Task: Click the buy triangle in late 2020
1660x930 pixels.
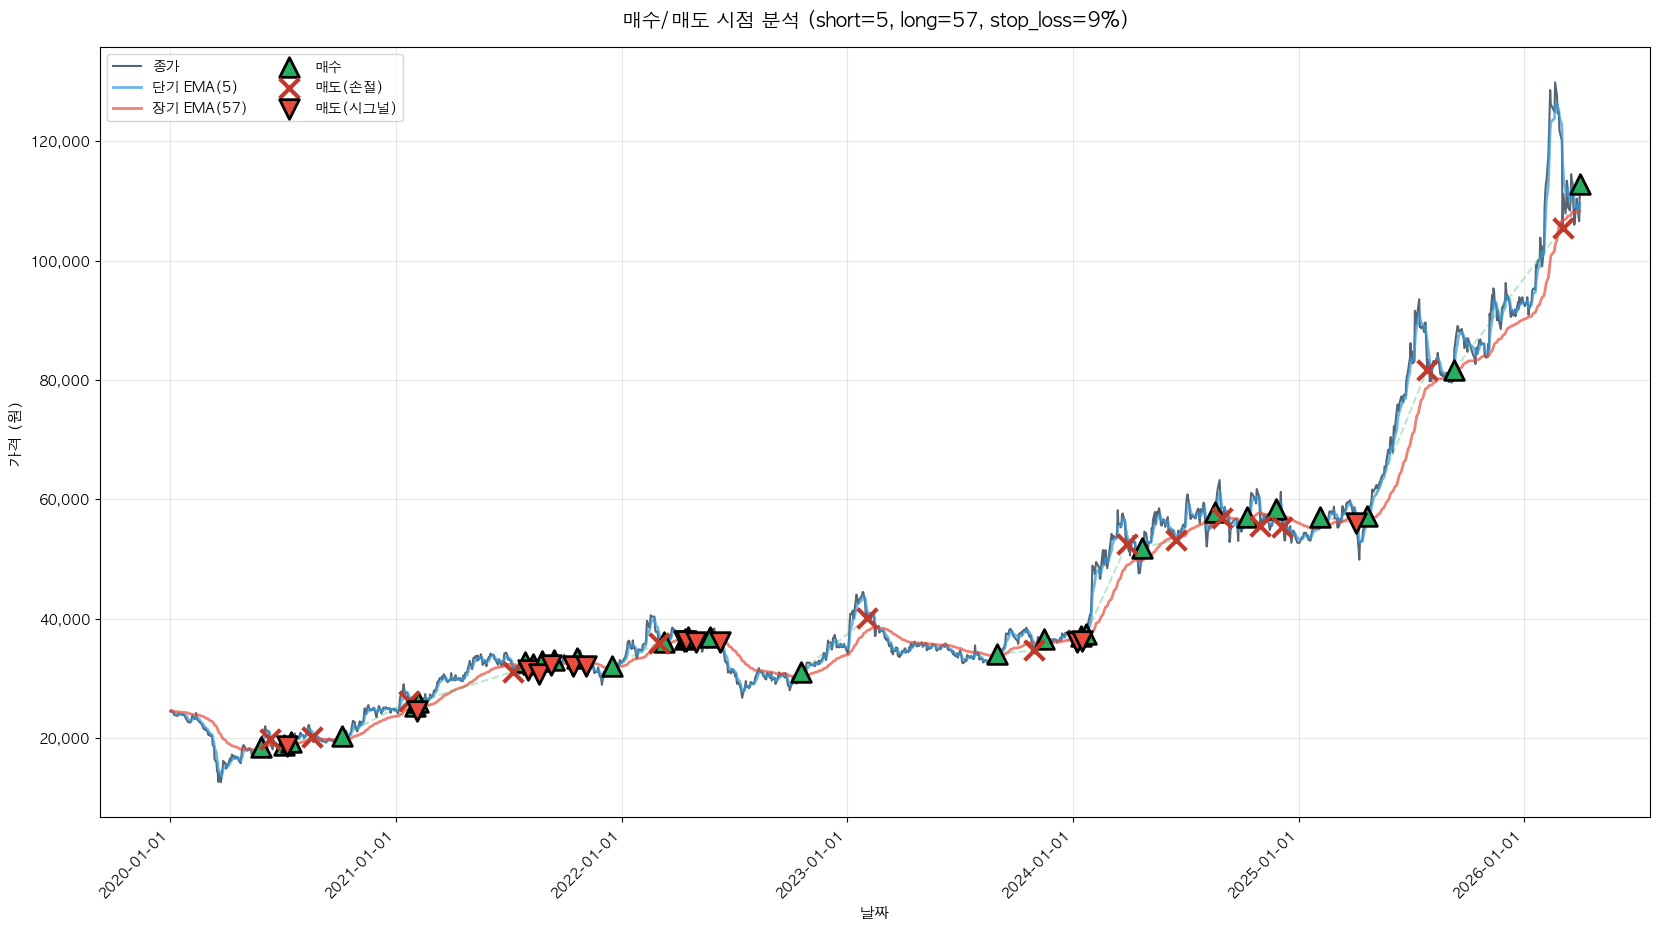Action: click(x=342, y=737)
